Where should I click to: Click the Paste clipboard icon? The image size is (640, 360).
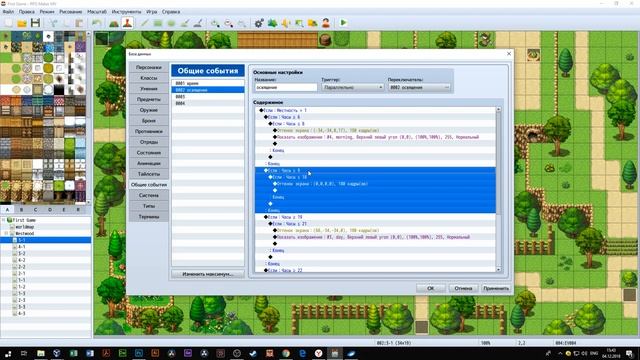[x=79, y=23]
